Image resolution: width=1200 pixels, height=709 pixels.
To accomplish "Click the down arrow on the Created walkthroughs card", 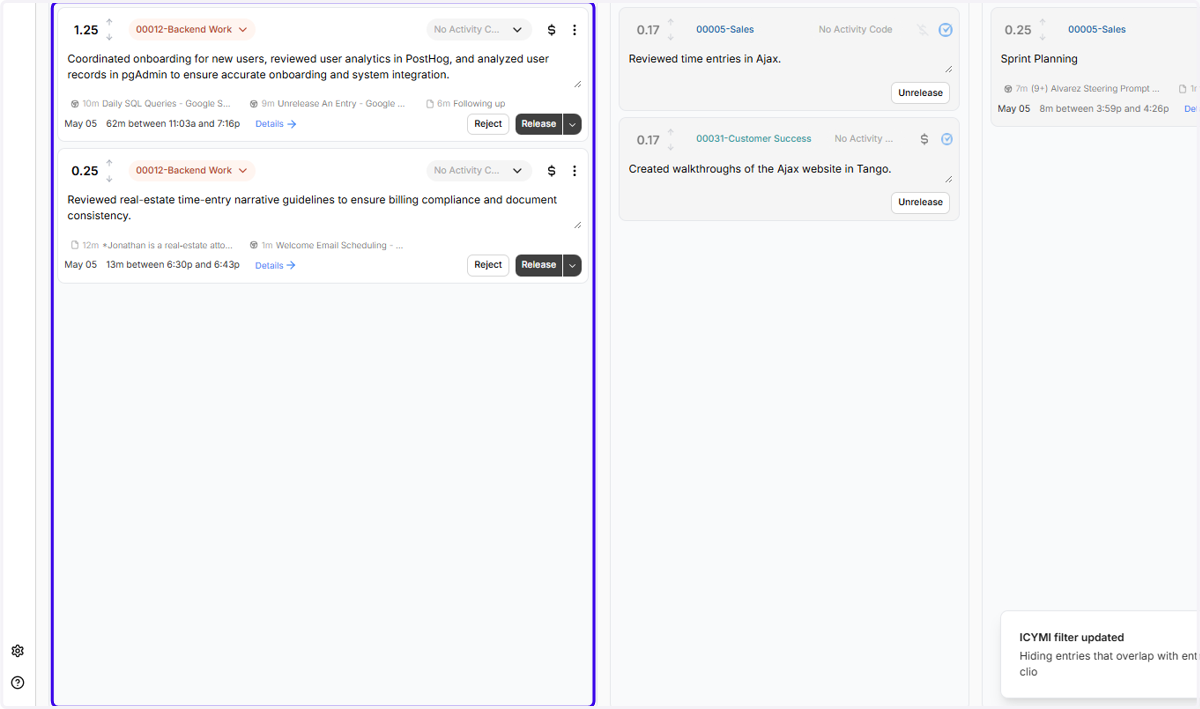I will coord(671,147).
